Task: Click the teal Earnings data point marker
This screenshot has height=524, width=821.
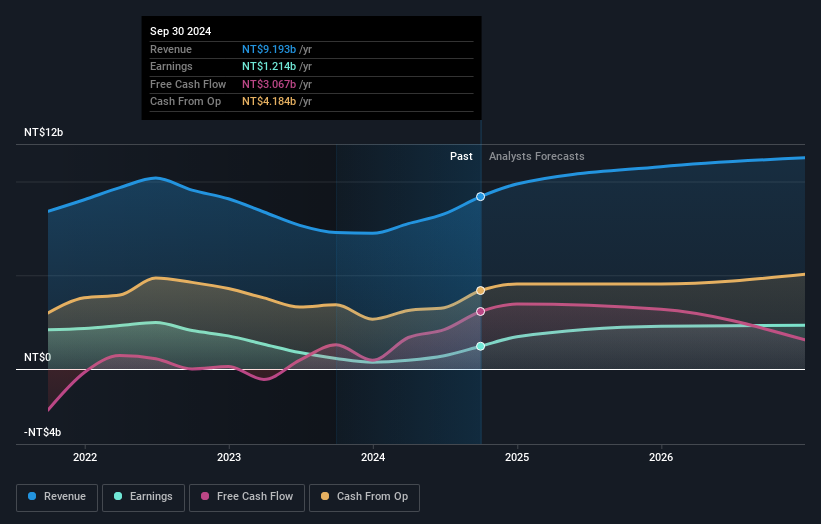Action: (480, 347)
